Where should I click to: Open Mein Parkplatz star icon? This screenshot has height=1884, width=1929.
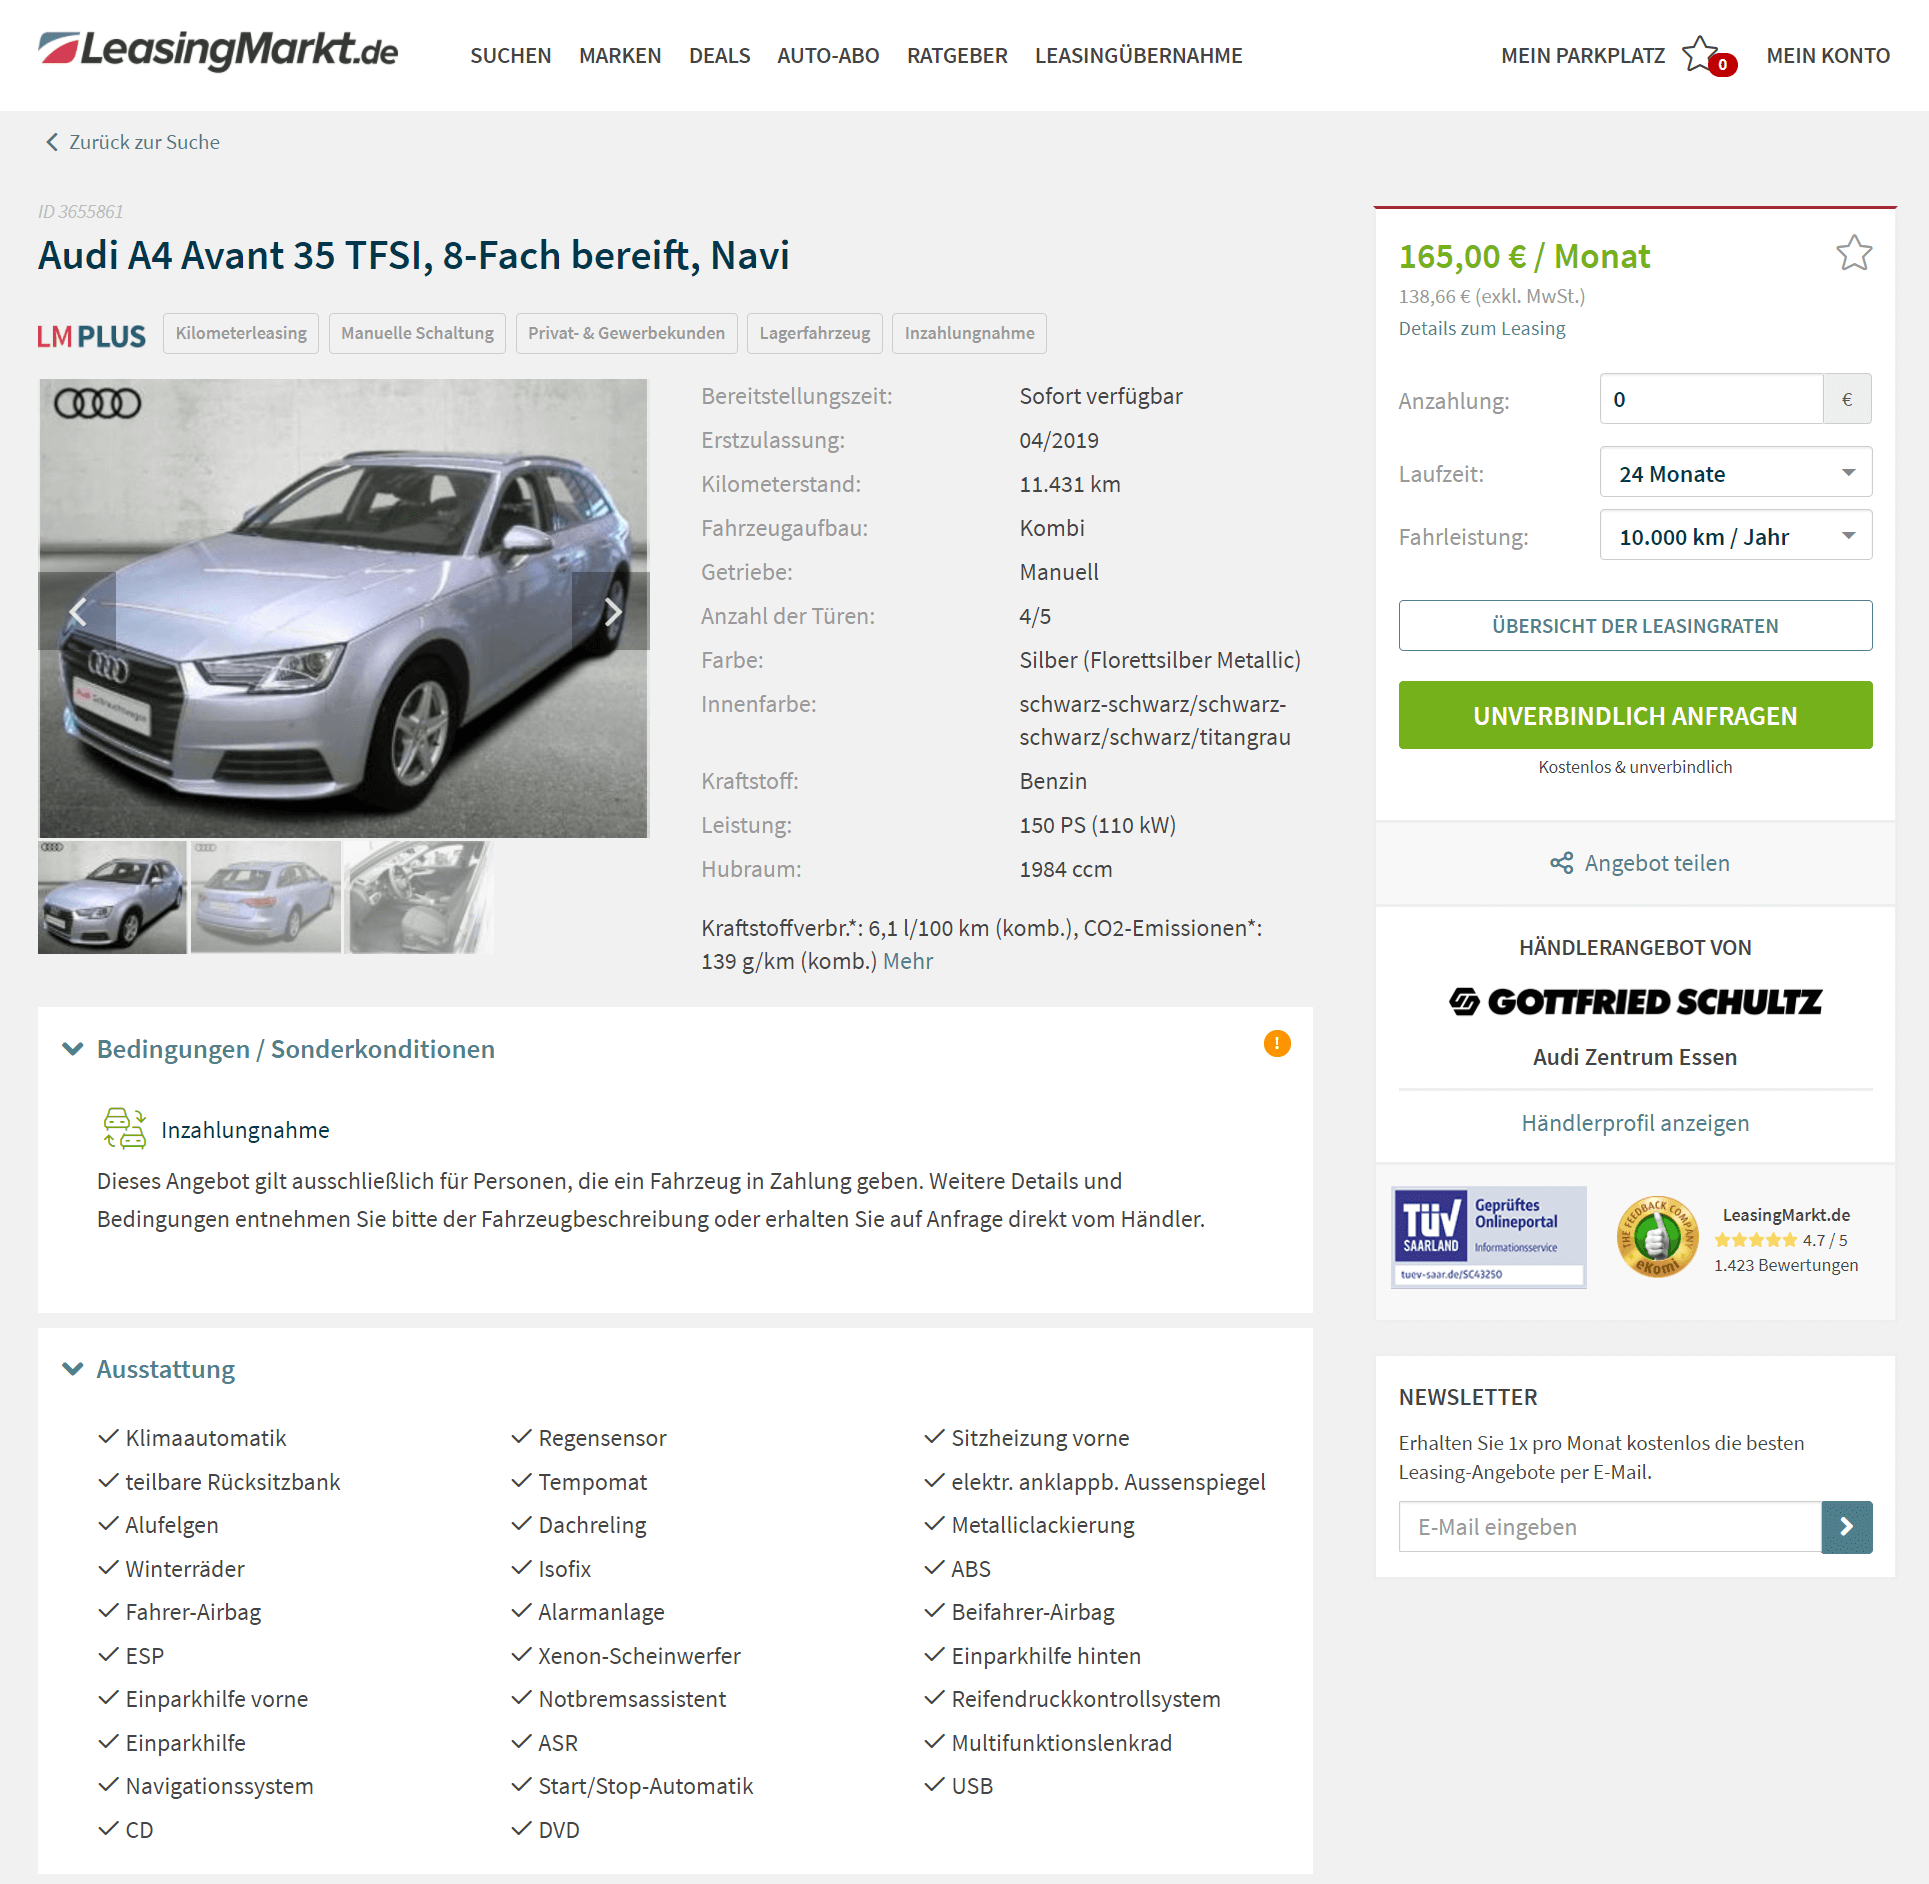tap(1700, 54)
